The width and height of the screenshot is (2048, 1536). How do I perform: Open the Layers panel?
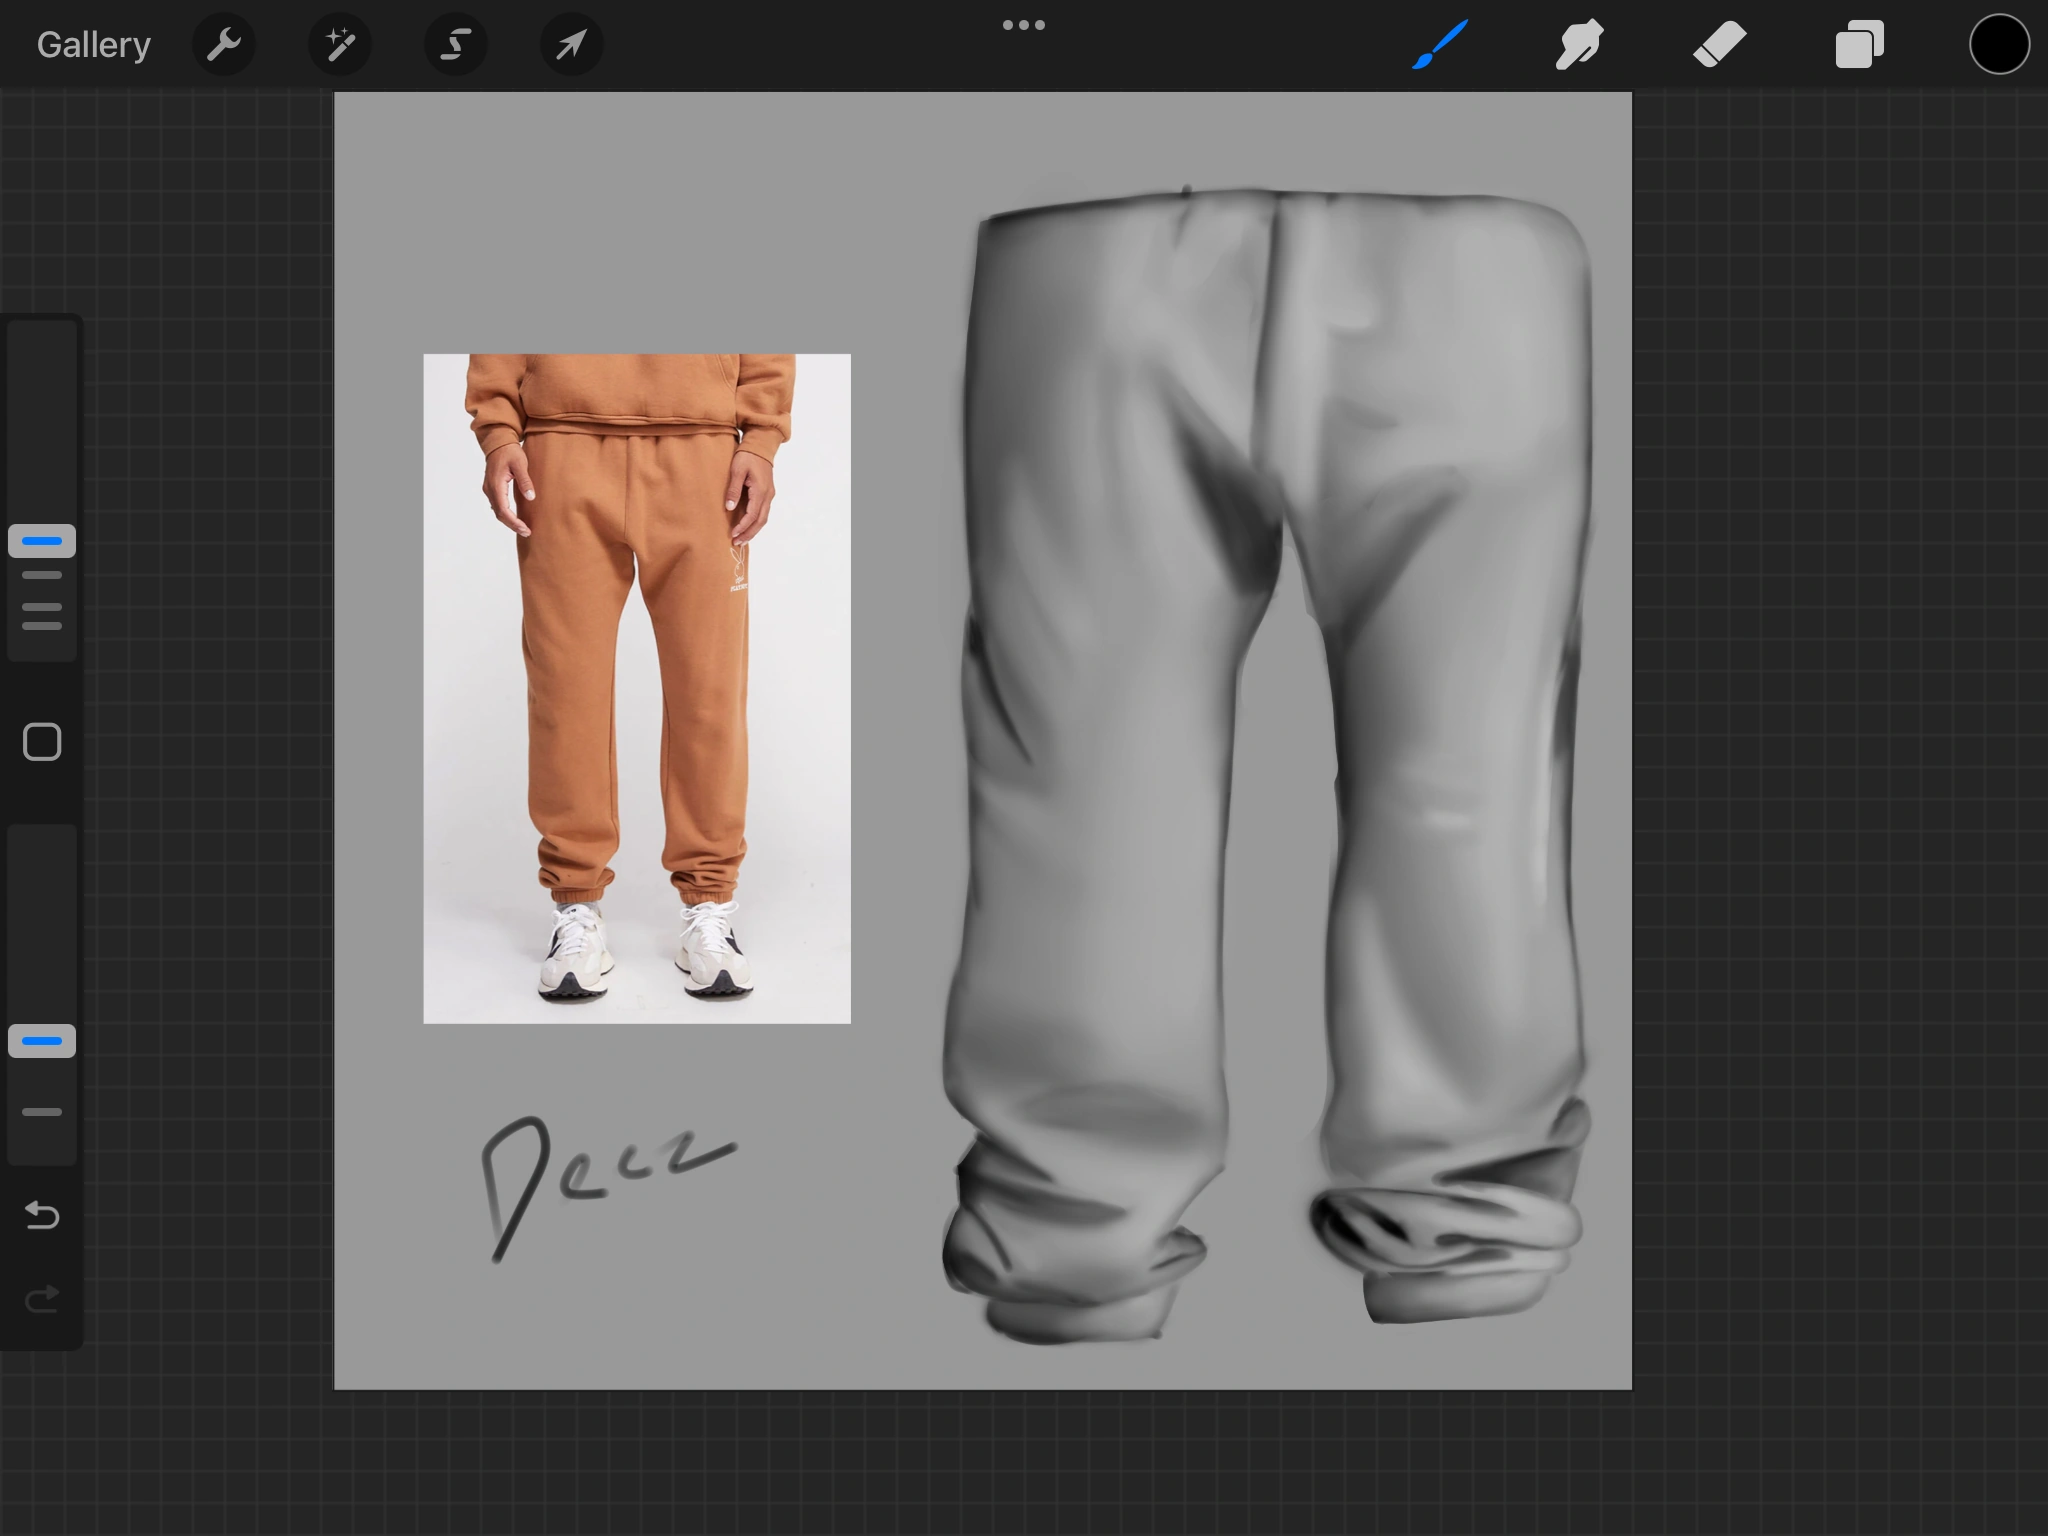pyautogui.click(x=1858, y=44)
